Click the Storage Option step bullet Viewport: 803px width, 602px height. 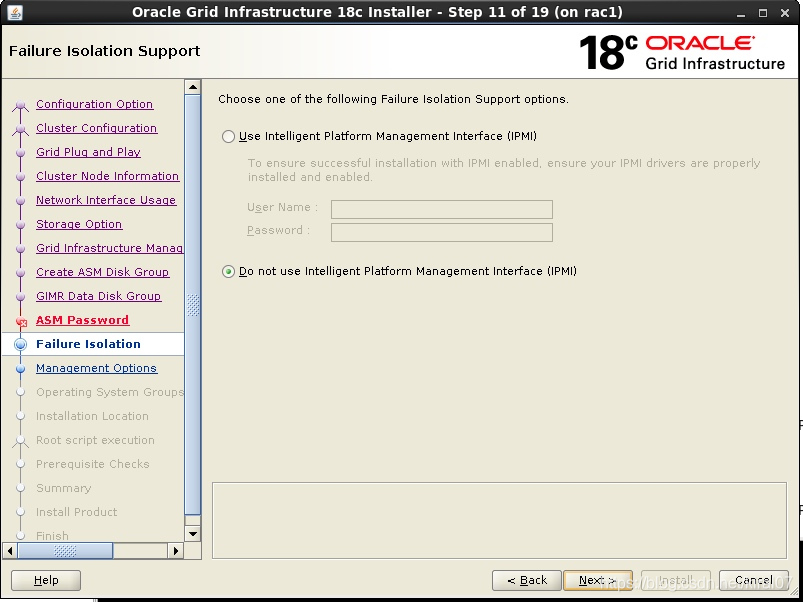pyautogui.click(x=20, y=225)
